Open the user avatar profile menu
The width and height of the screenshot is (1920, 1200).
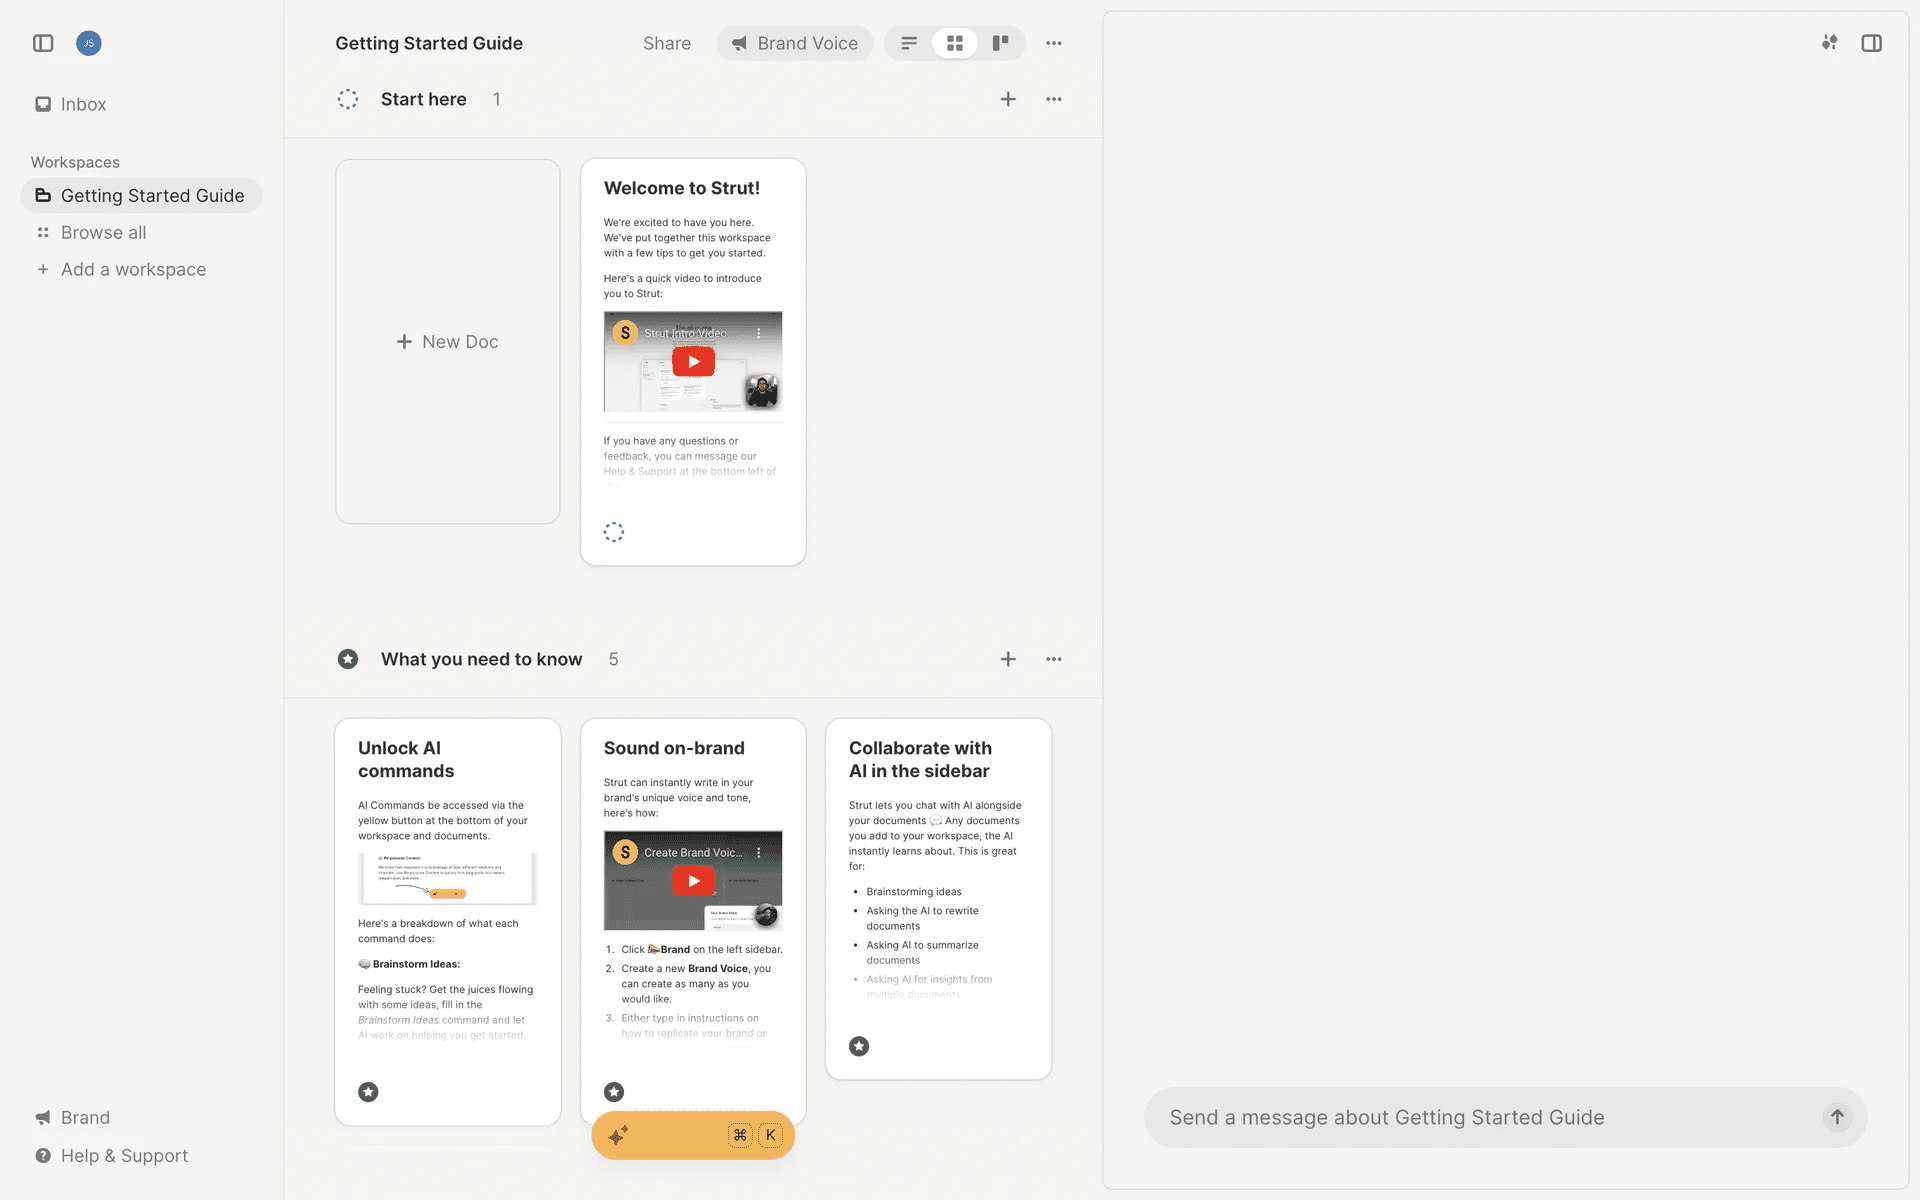pos(89,43)
